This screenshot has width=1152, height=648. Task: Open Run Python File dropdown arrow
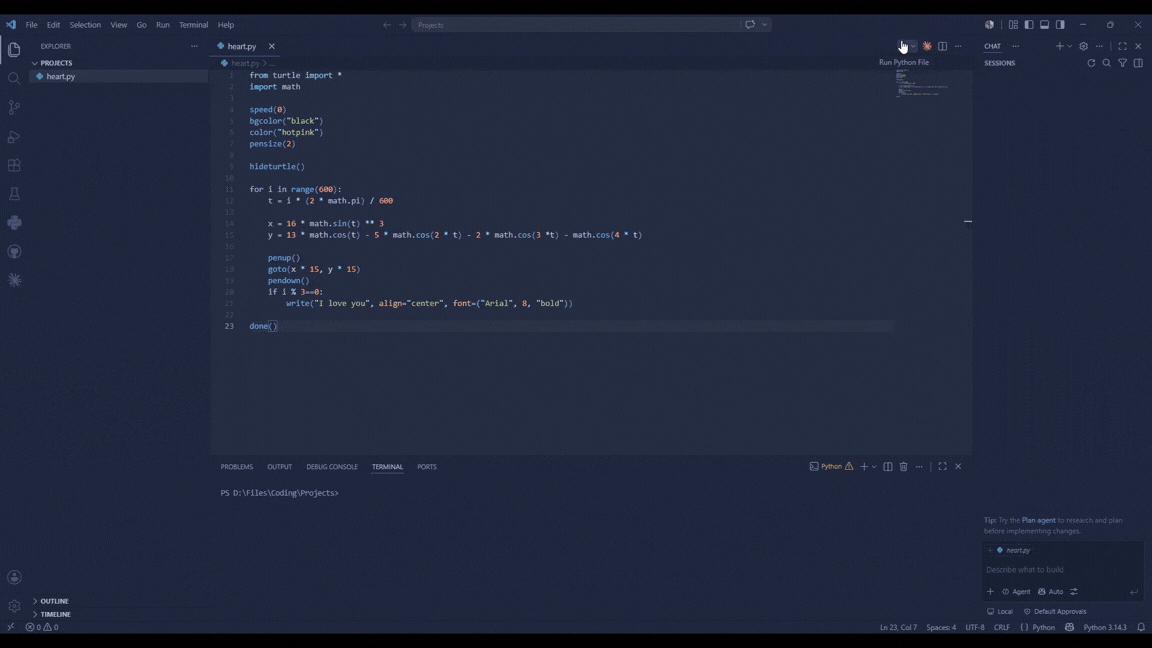click(913, 46)
